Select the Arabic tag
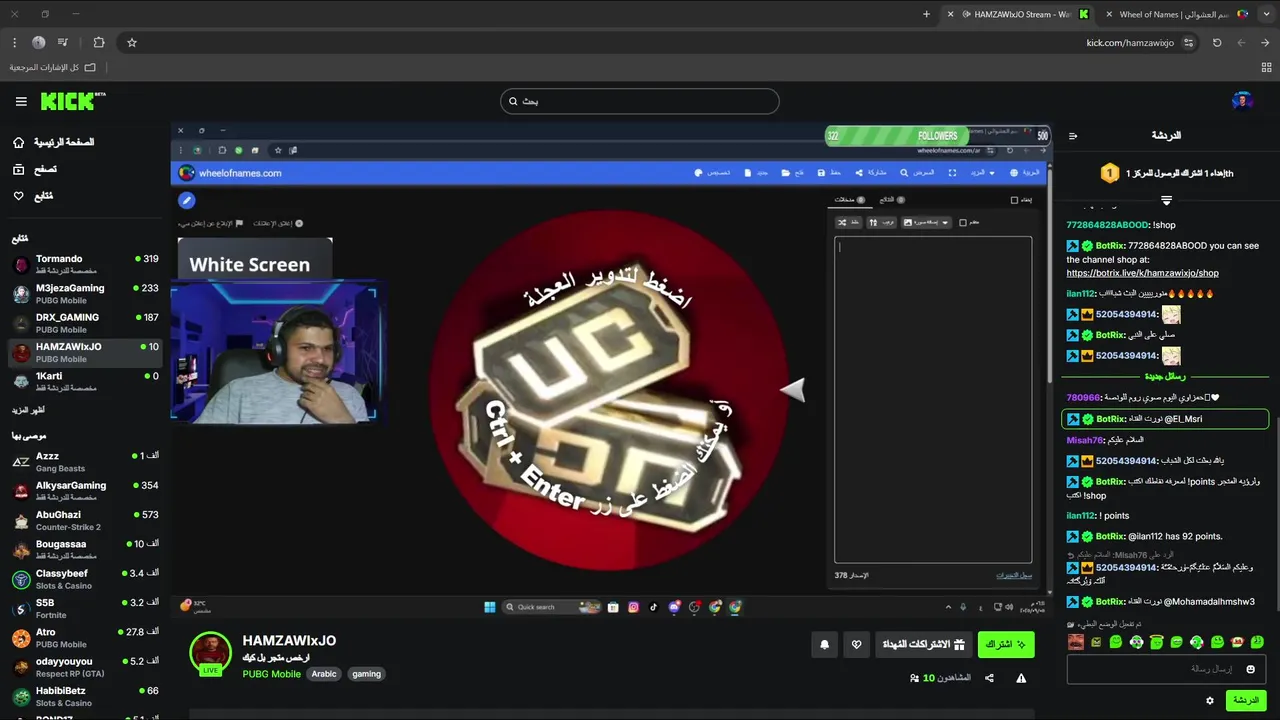Image resolution: width=1280 pixels, height=720 pixels. click(x=324, y=674)
